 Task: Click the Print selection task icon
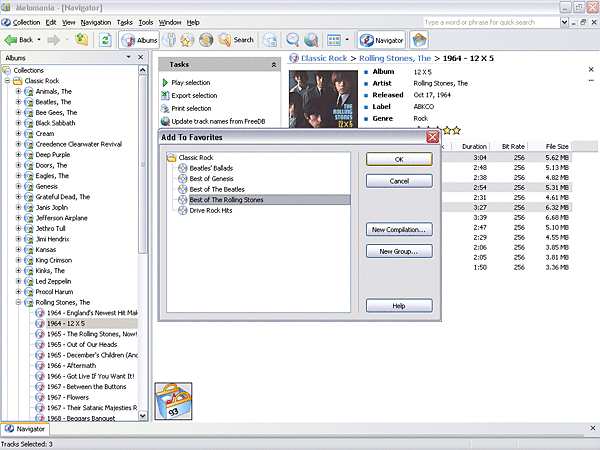[x=165, y=108]
